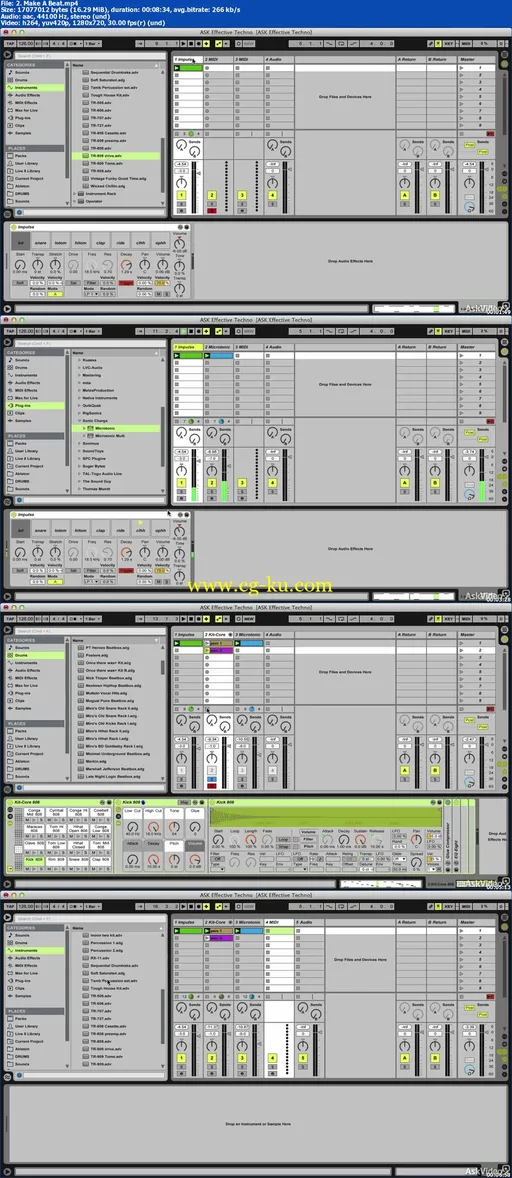This screenshot has height=1178, width=512.
Task: Select the Microtonic plug-in icon in browser
Action: point(90,428)
